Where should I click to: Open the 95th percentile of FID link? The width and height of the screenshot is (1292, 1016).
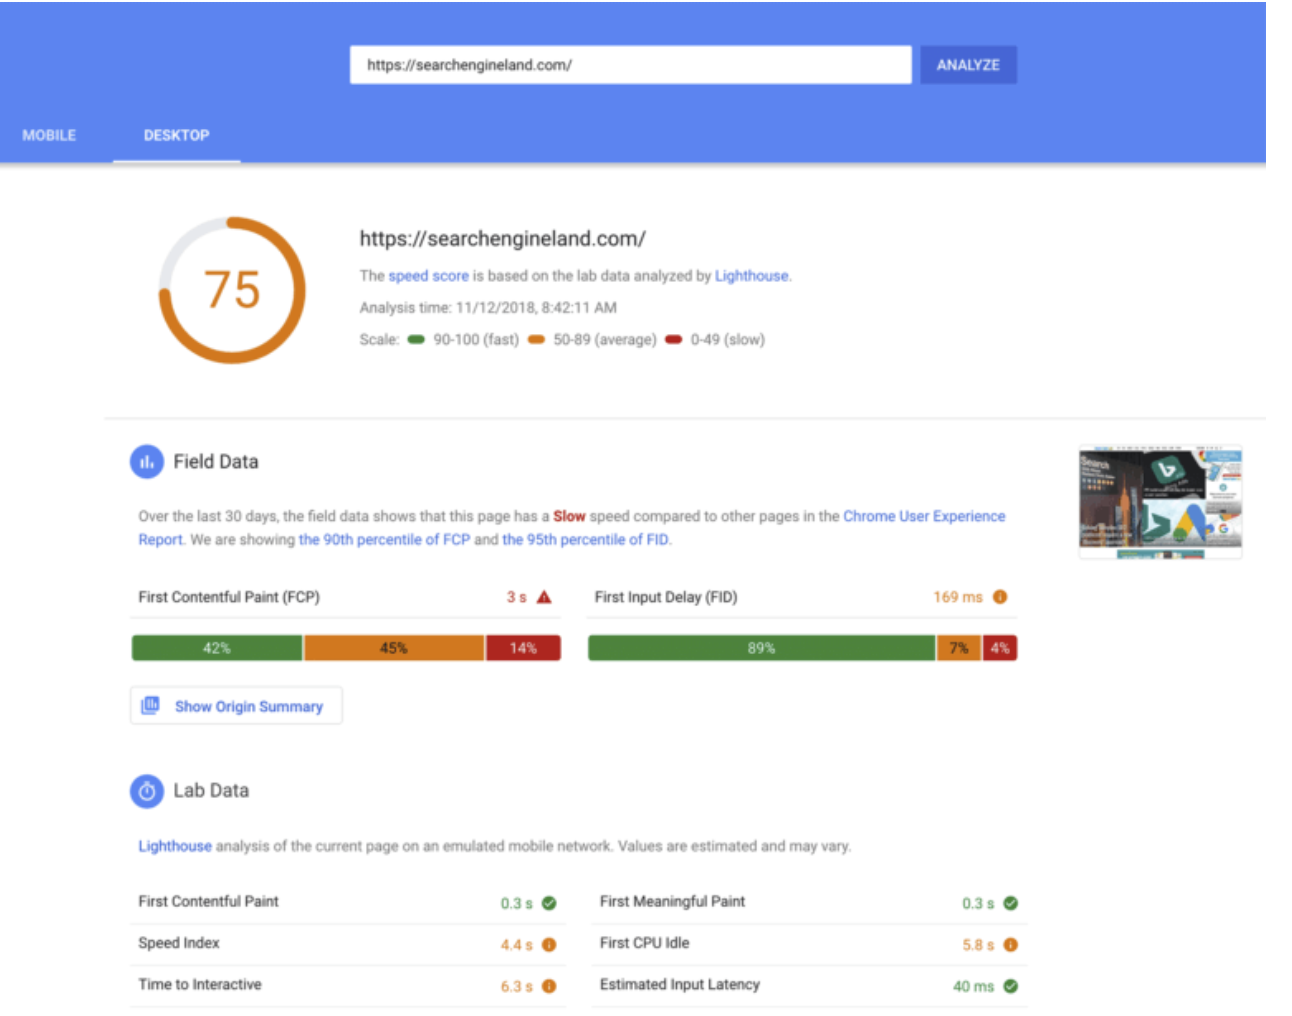coord(585,540)
